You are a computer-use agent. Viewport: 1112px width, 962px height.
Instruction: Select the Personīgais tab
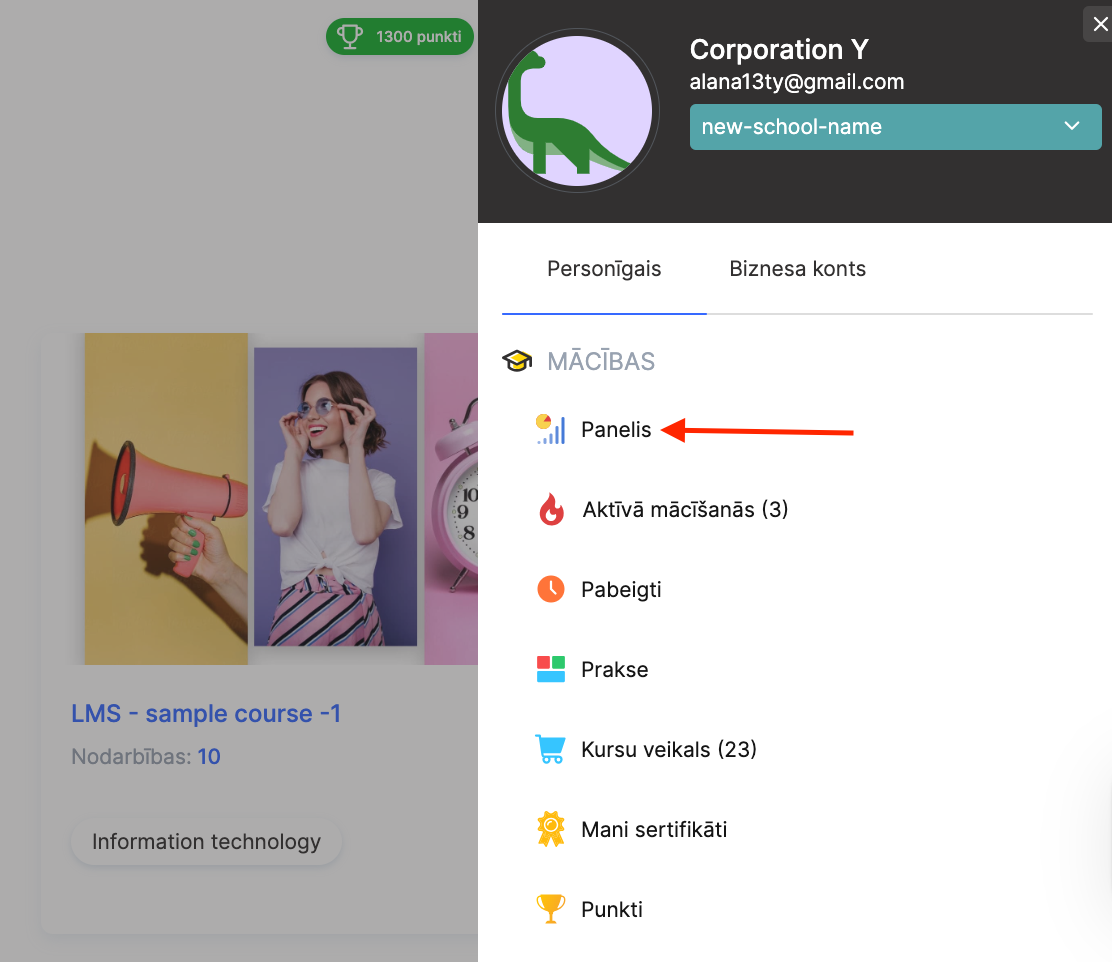click(604, 269)
